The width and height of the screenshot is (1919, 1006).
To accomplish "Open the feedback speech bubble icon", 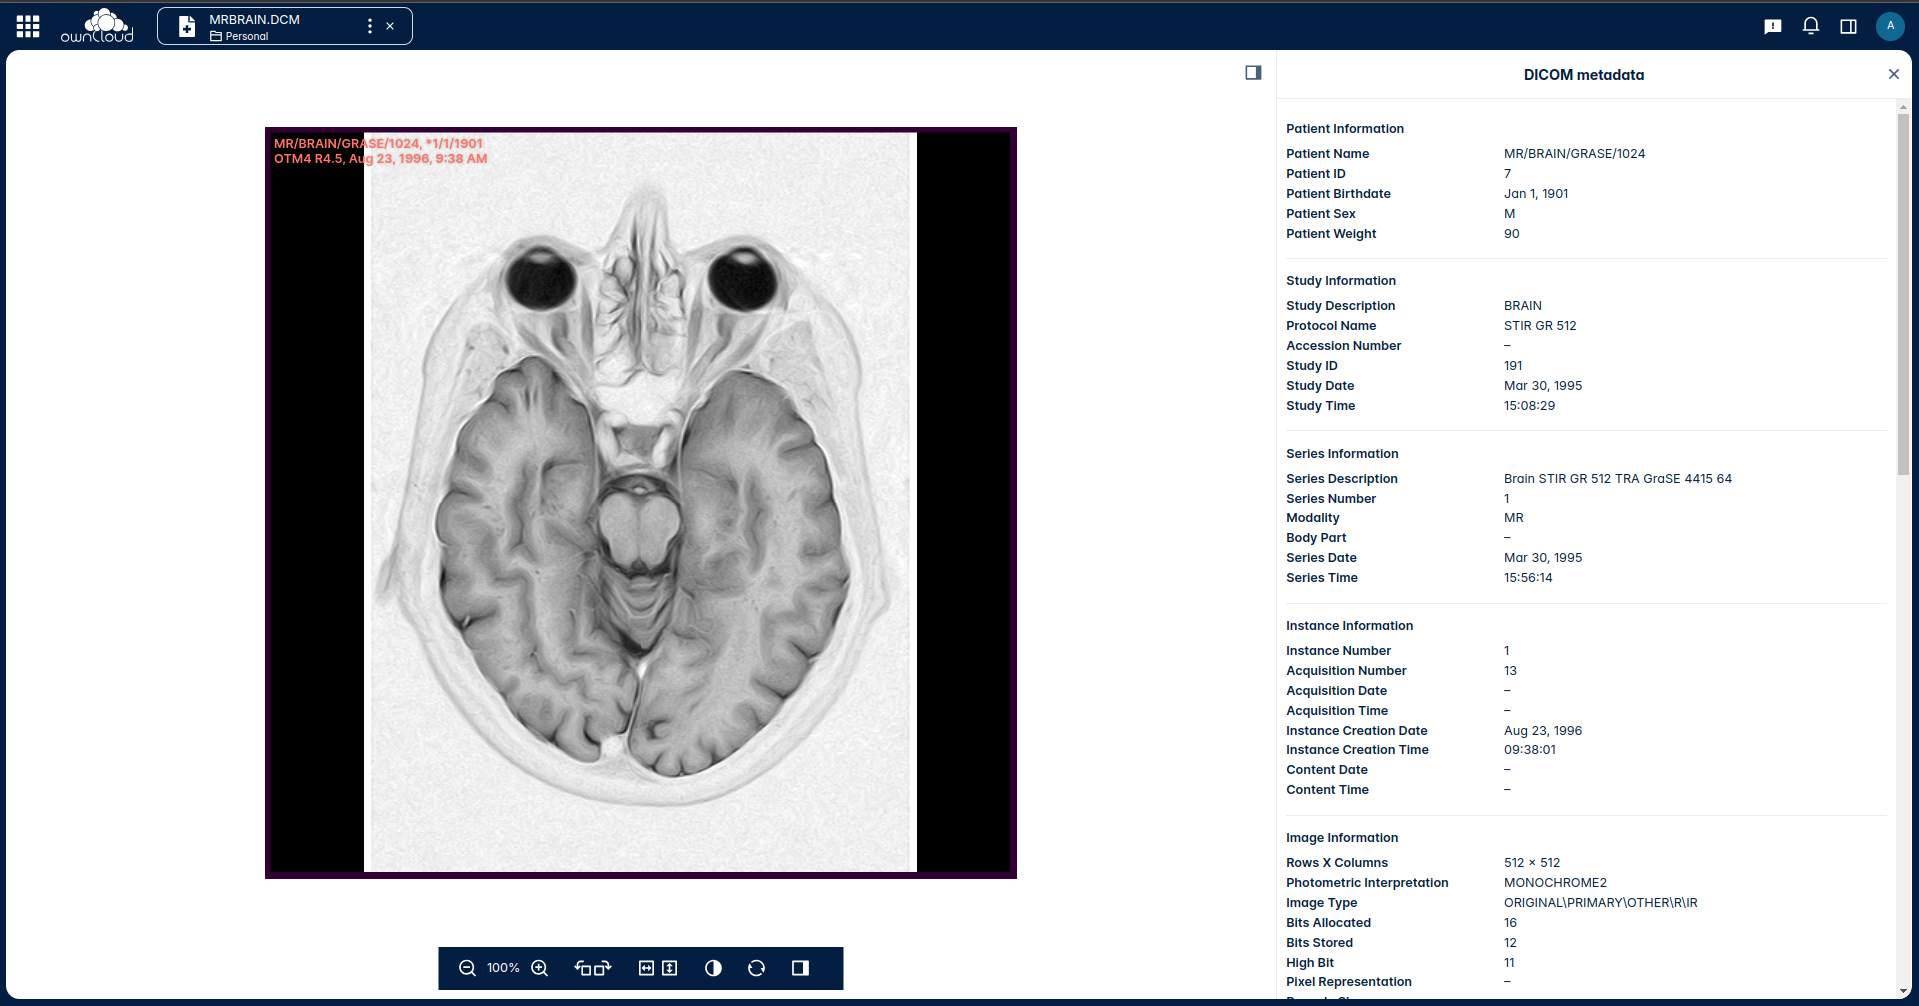I will (1773, 26).
